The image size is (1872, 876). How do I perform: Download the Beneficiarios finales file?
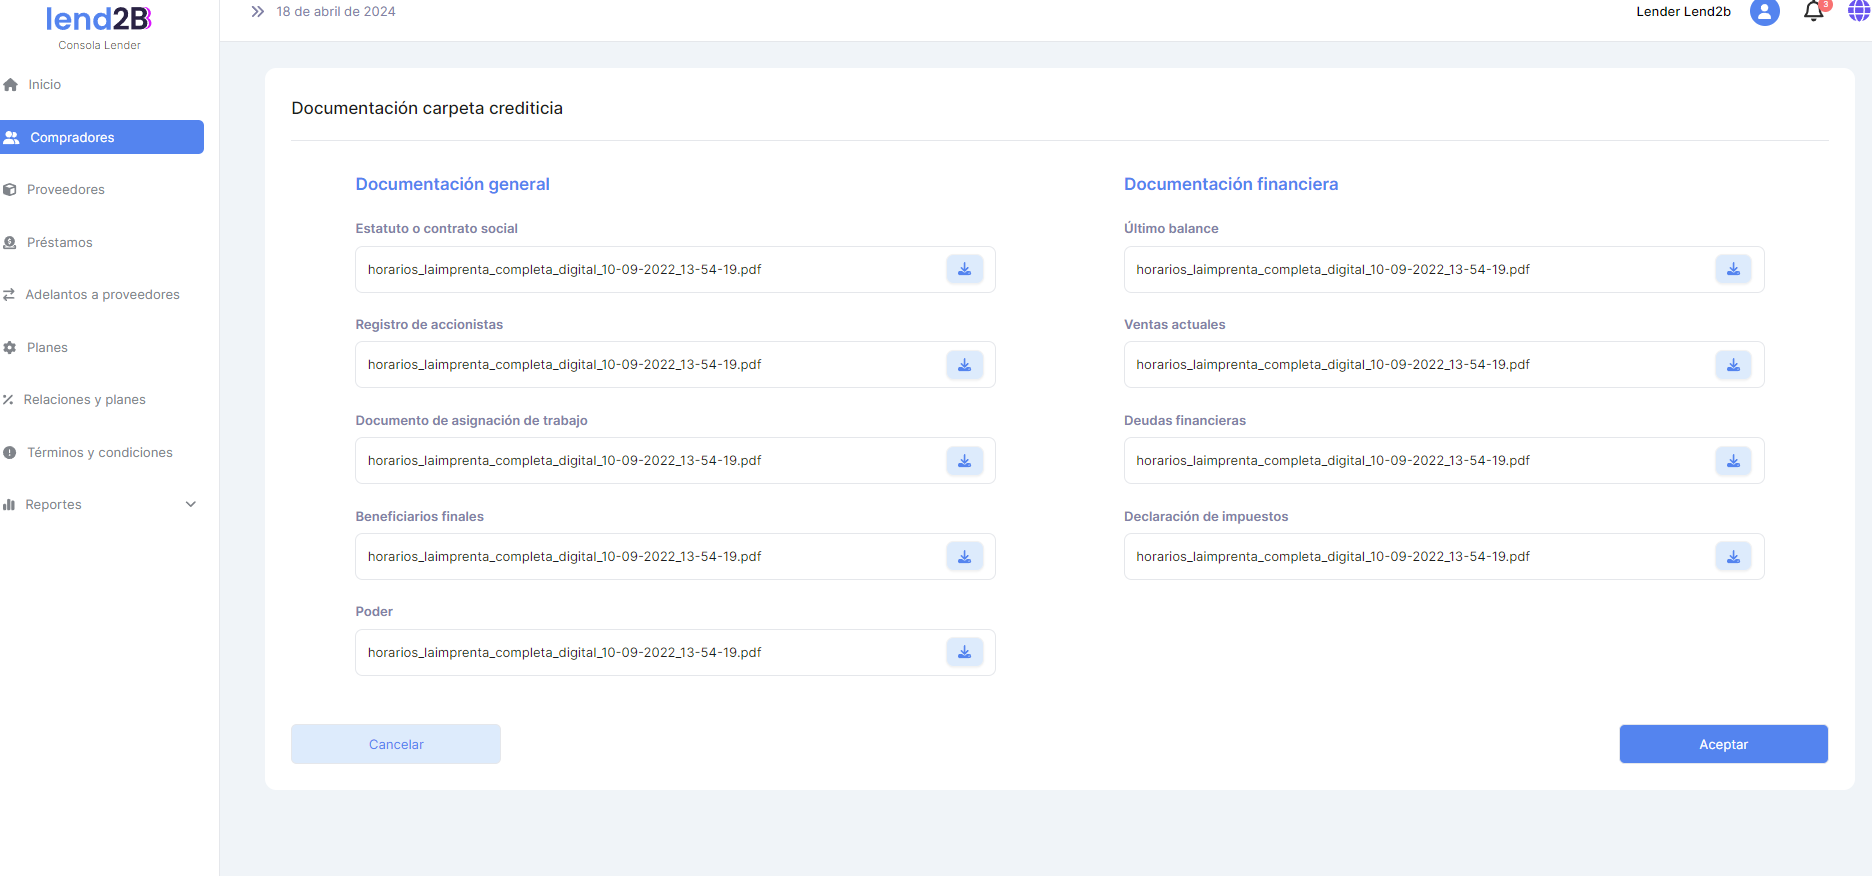pyautogui.click(x=964, y=557)
